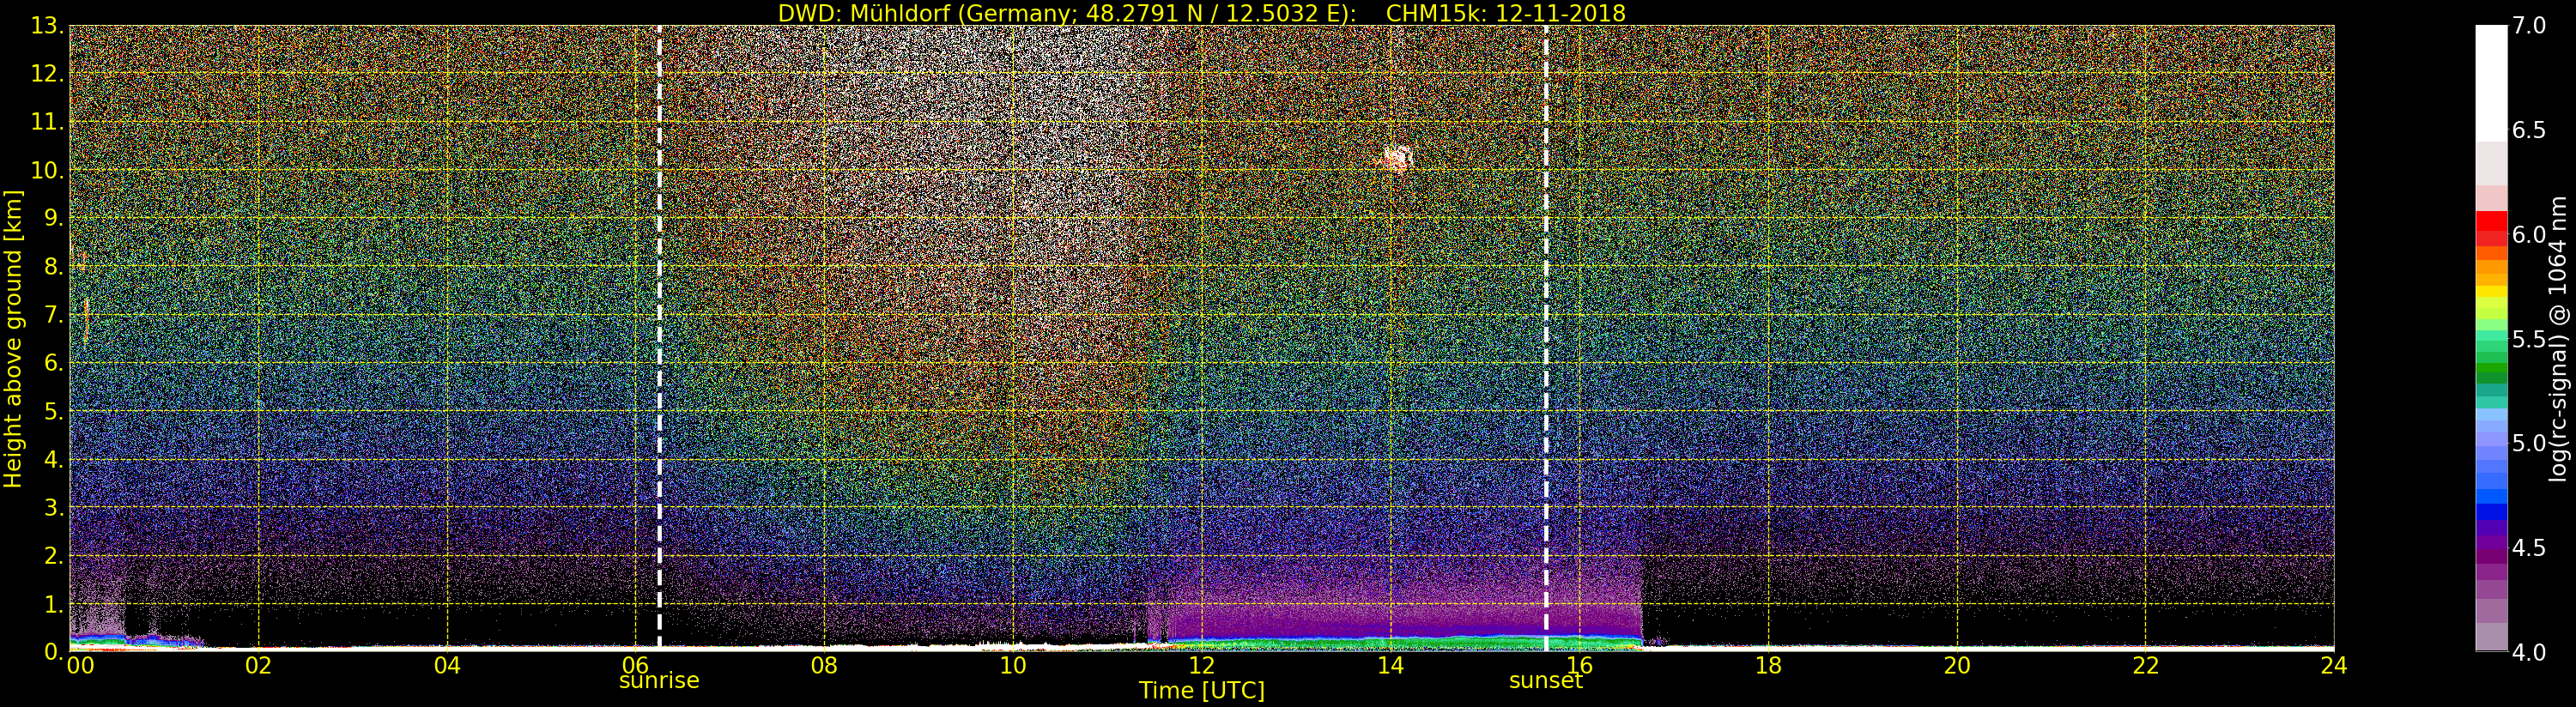Click the 'sunrise' label below the time axis
Image resolution: width=2576 pixels, height=707 pixels.
(659, 681)
